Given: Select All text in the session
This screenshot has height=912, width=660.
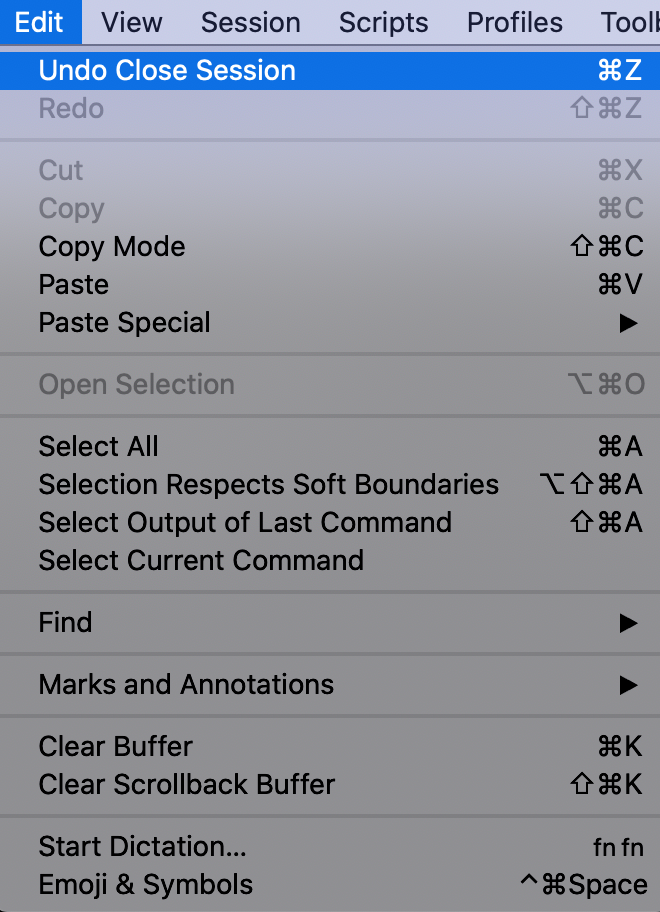Looking at the screenshot, I should tap(98, 447).
